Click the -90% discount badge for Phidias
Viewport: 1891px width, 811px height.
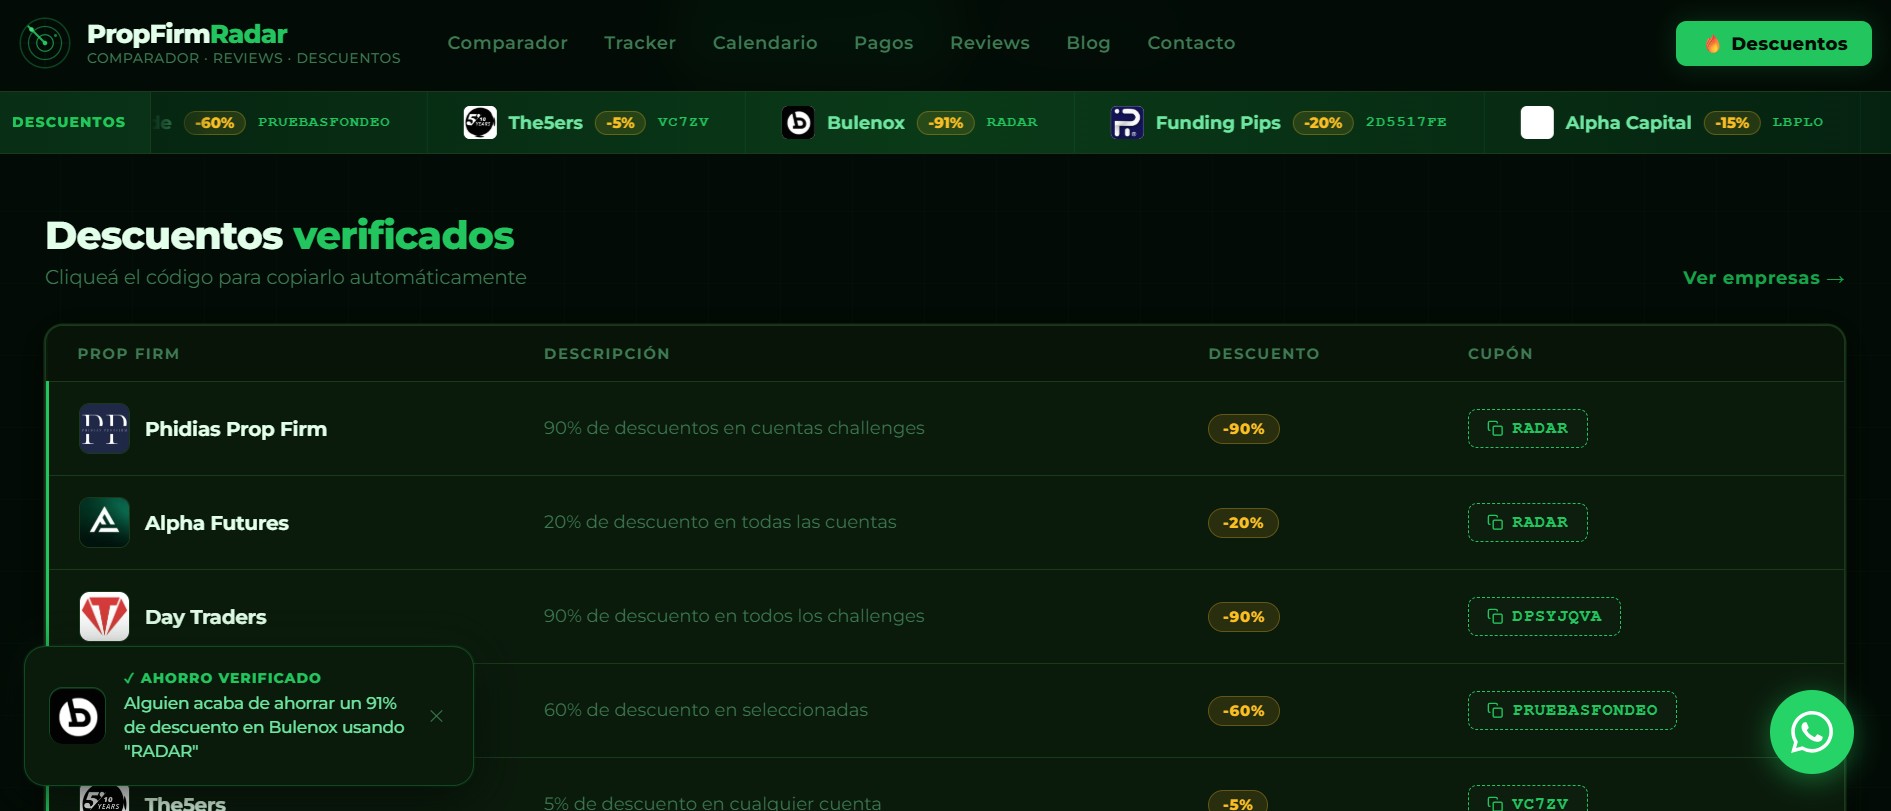tap(1244, 429)
